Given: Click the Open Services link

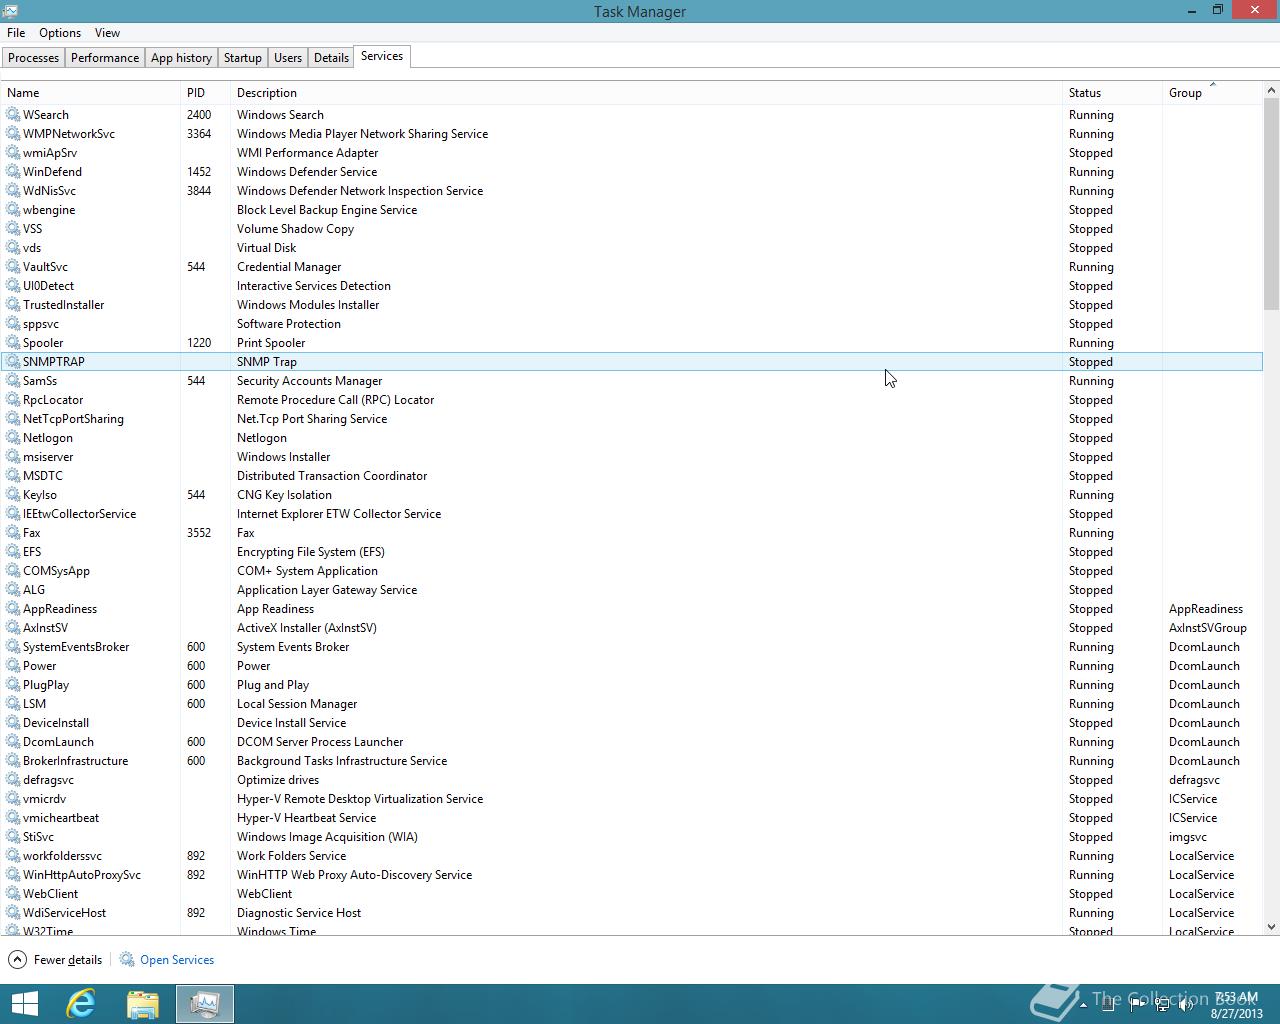Looking at the screenshot, I should (177, 960).
